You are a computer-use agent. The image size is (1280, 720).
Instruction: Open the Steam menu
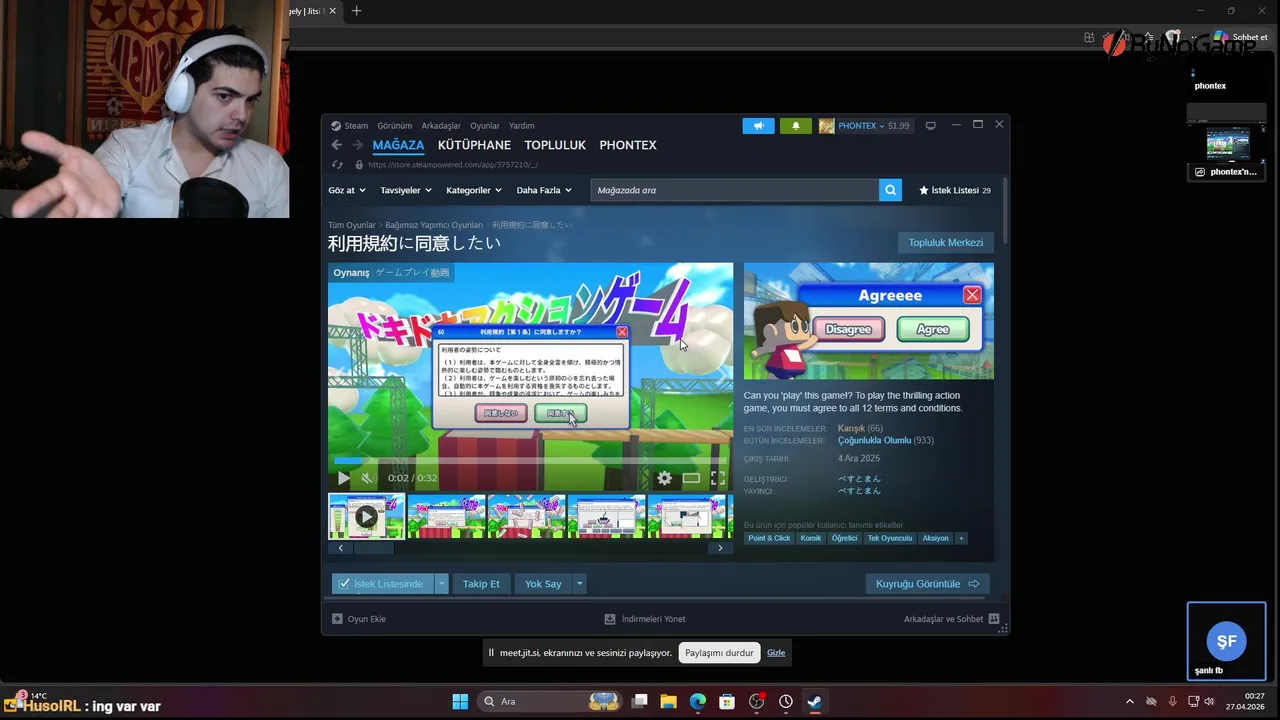356,126
